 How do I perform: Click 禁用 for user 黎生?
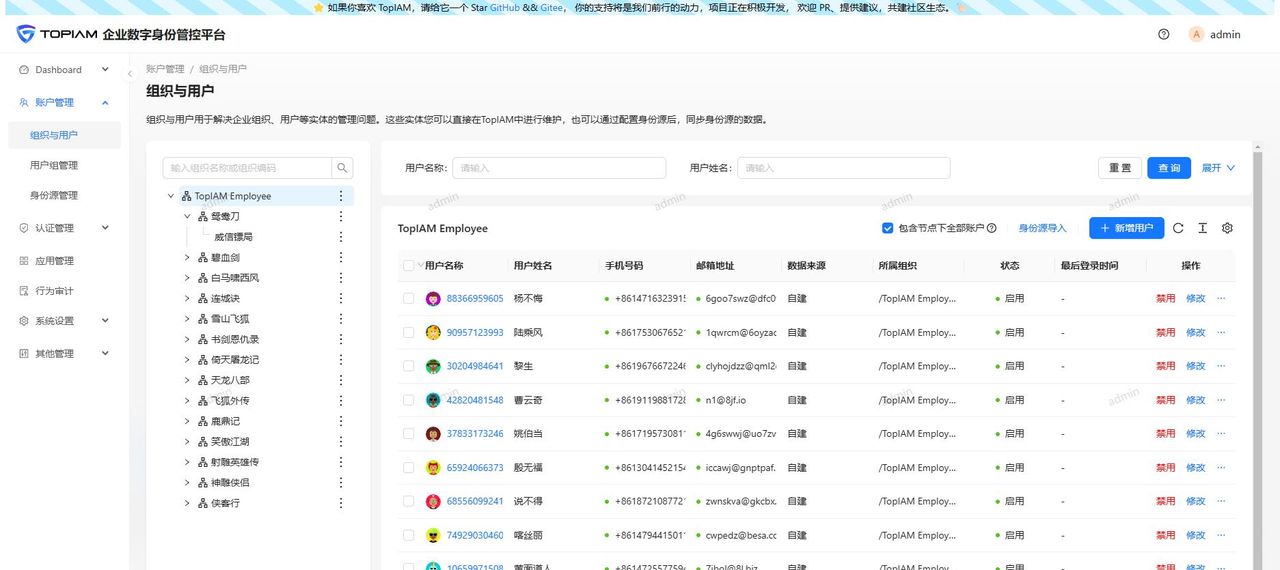pyautogui.click(x=1166, y=367)
